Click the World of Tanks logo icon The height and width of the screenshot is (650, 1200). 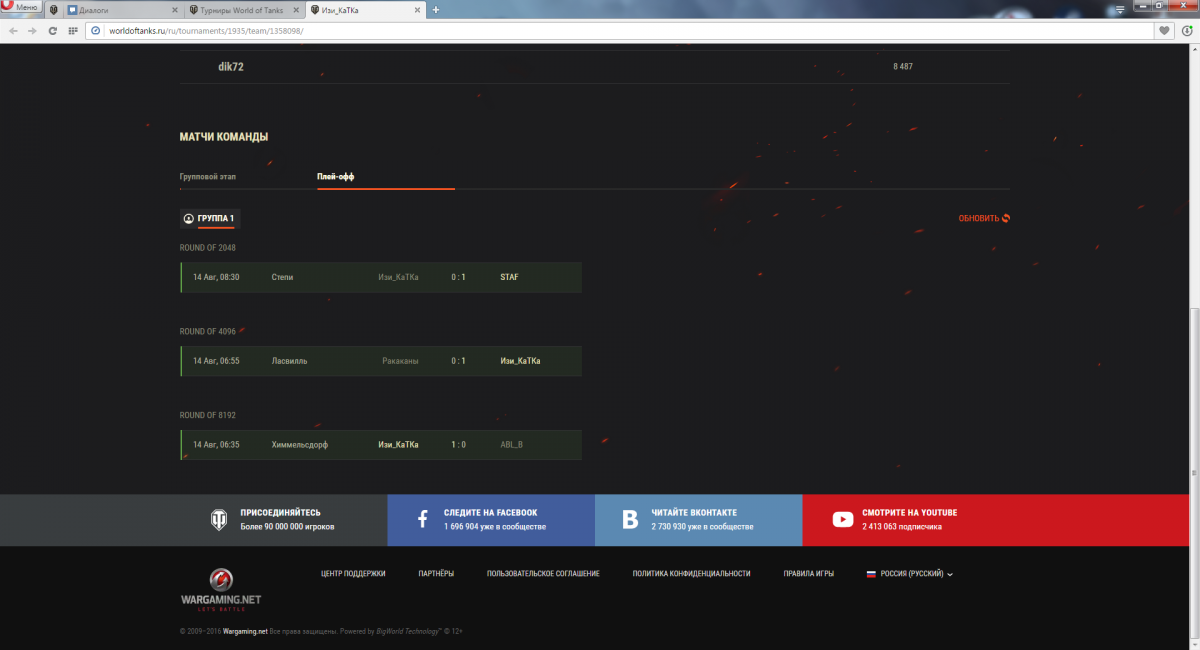pos(218,519)
